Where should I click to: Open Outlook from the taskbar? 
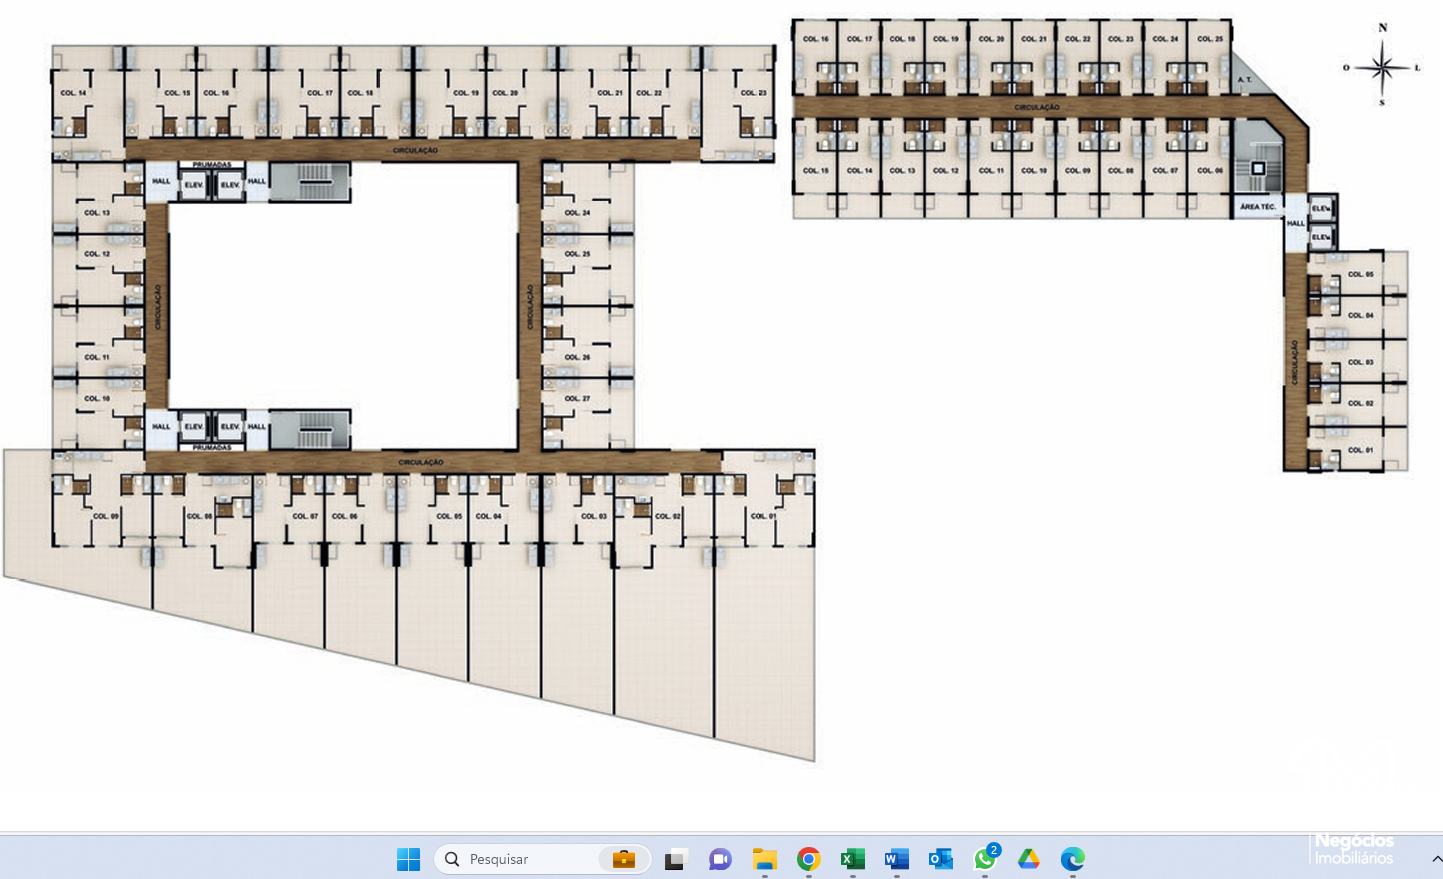click(941, 859)
